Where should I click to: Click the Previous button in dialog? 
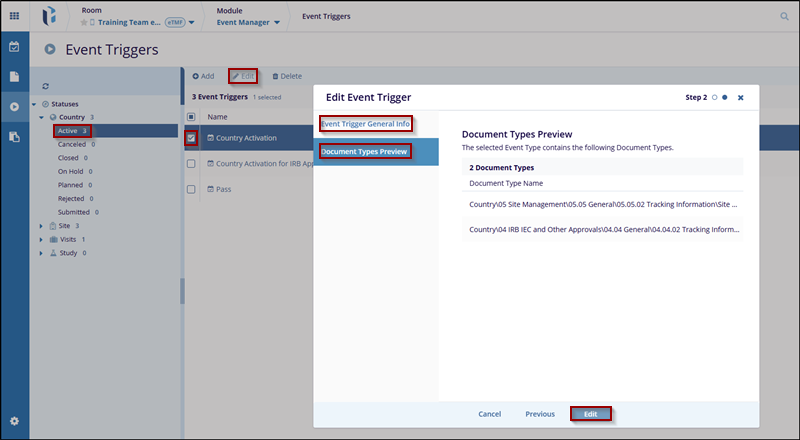540,414
